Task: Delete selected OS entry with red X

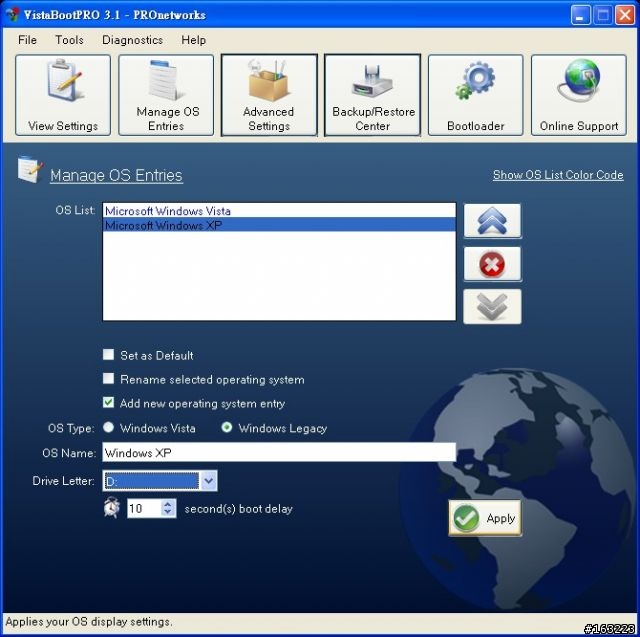Action: tap(492, 264)
